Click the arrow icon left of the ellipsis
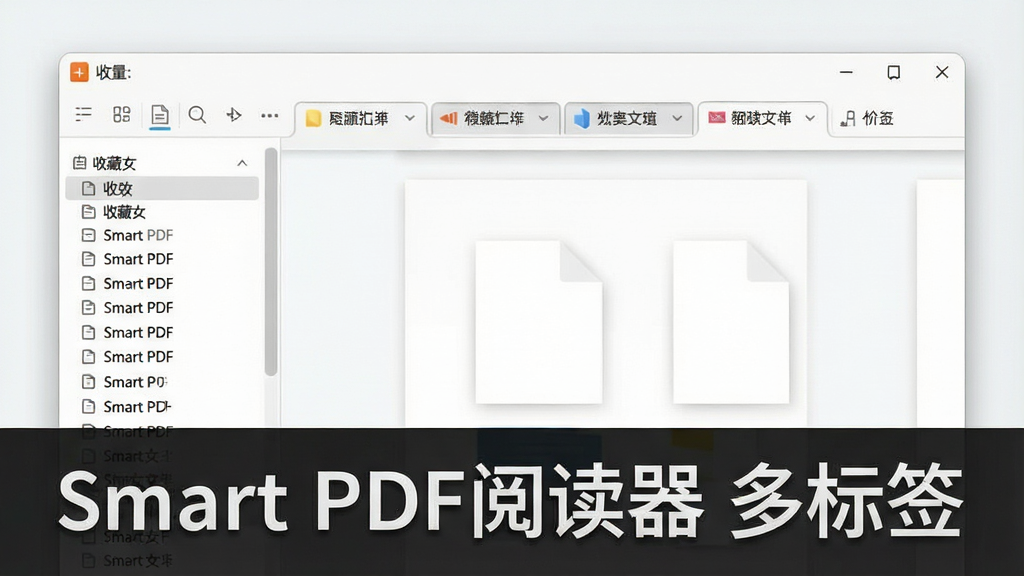This screenshot has width=1024, height=576. (x=234, y=115)
